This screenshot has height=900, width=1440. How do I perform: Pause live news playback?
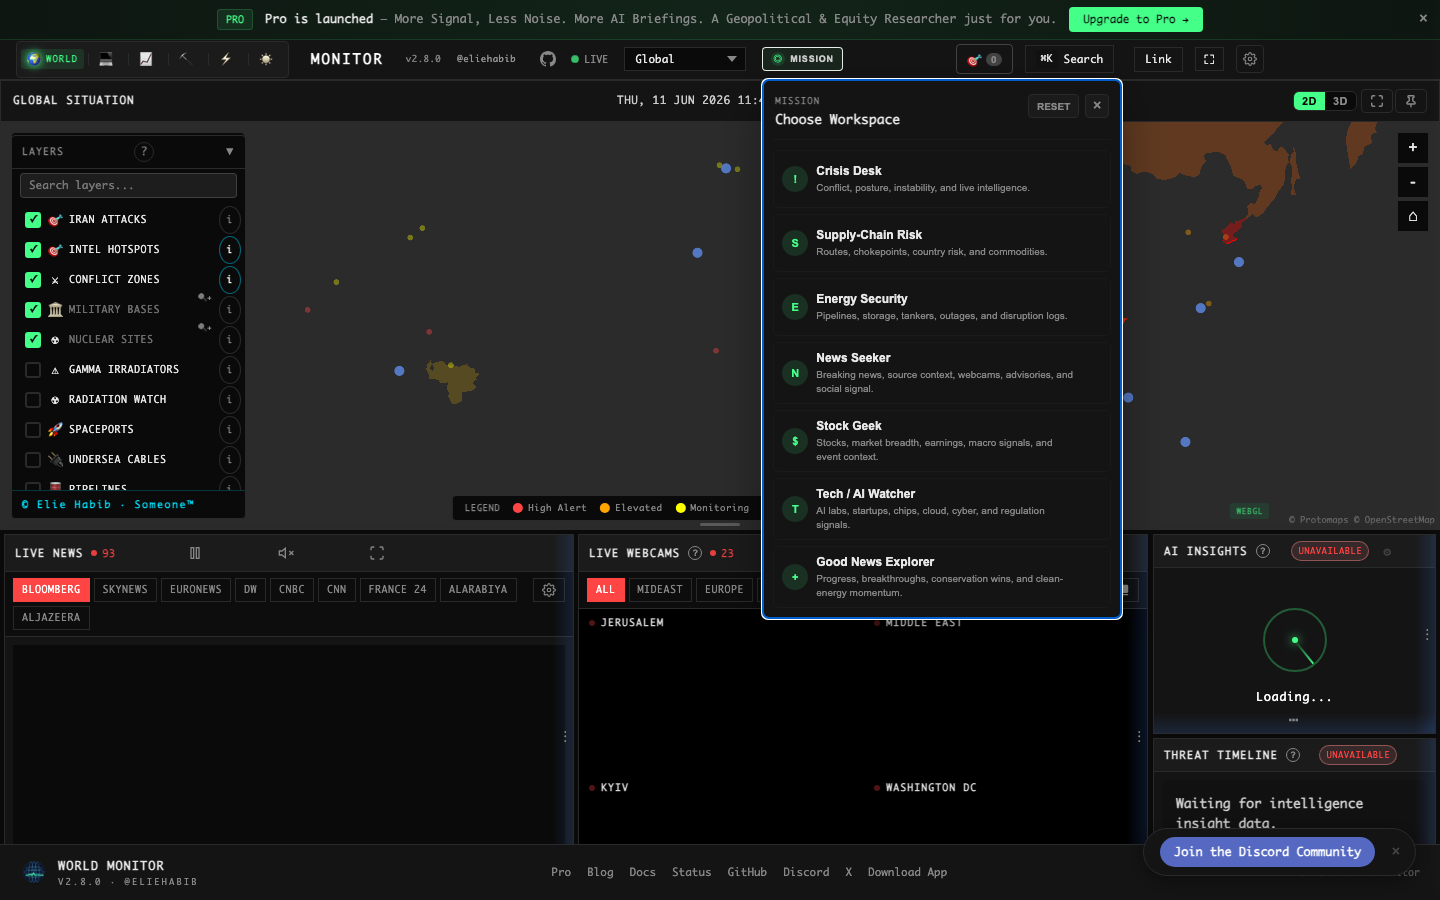195,553
